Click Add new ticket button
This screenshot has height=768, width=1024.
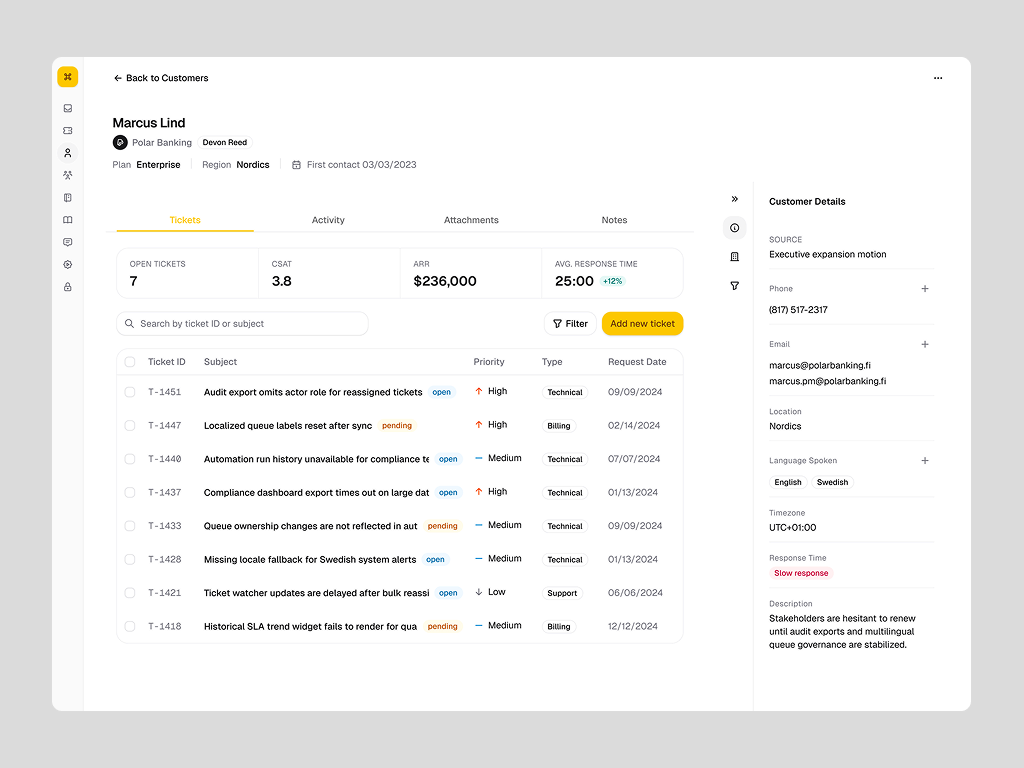643,323
